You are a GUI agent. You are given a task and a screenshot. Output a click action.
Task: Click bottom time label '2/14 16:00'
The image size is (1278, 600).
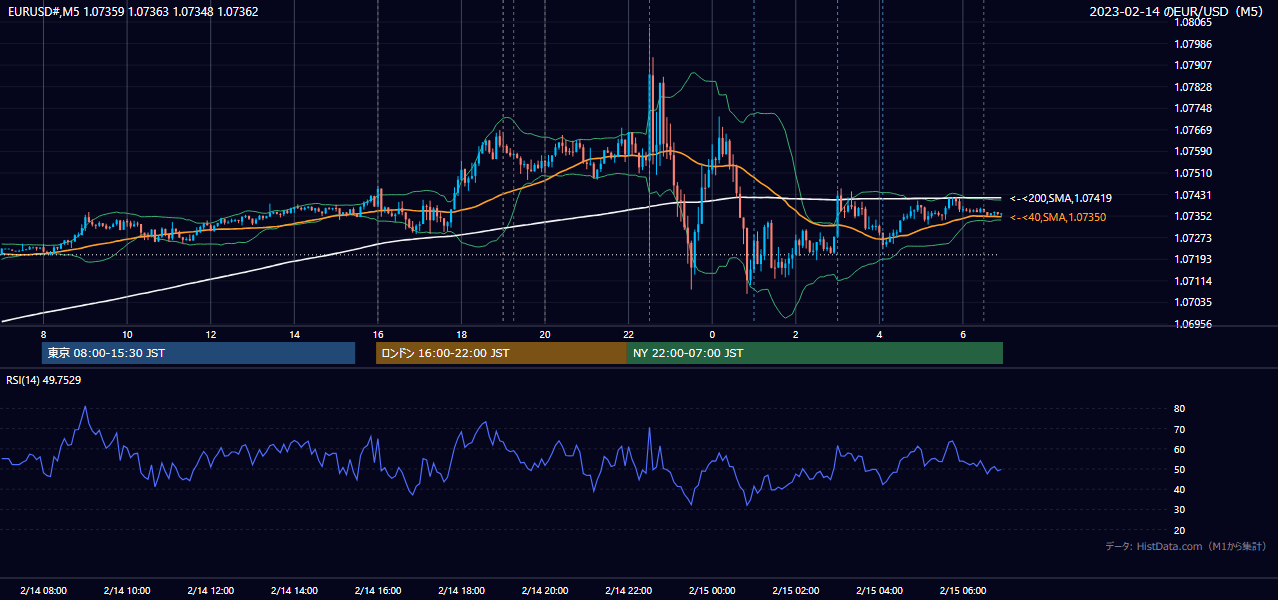point(378,590)
